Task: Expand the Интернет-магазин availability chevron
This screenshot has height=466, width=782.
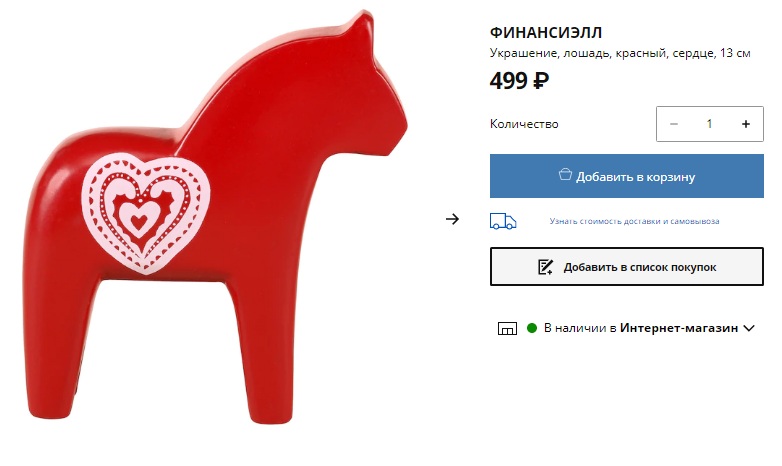Action: (x=749, y=328)
